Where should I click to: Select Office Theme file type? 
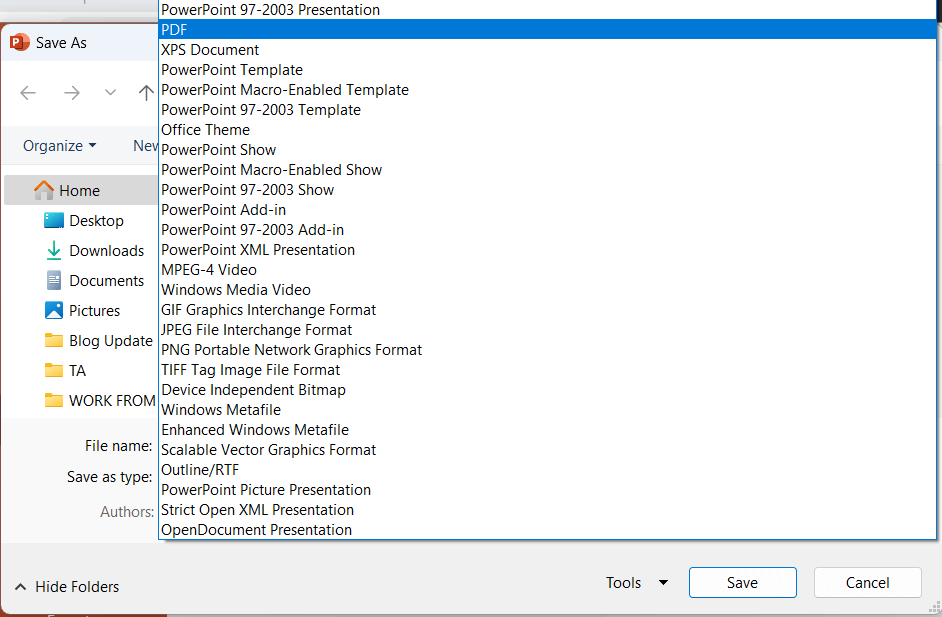(x=547, y=130)
